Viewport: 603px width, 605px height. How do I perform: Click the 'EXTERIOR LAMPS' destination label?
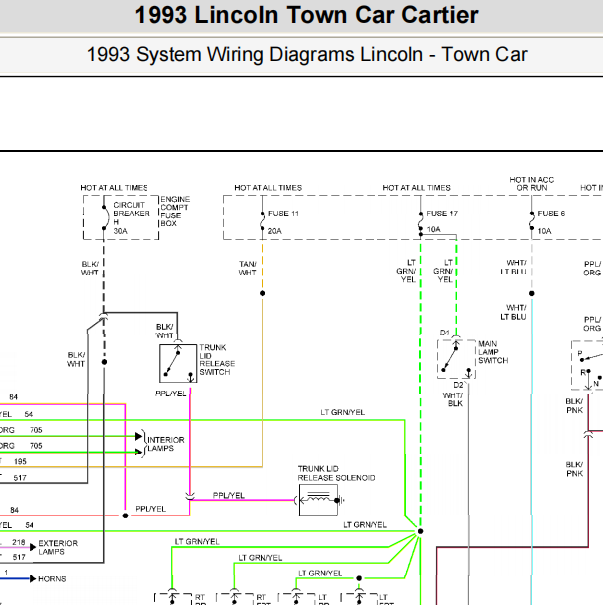(58, 547)
